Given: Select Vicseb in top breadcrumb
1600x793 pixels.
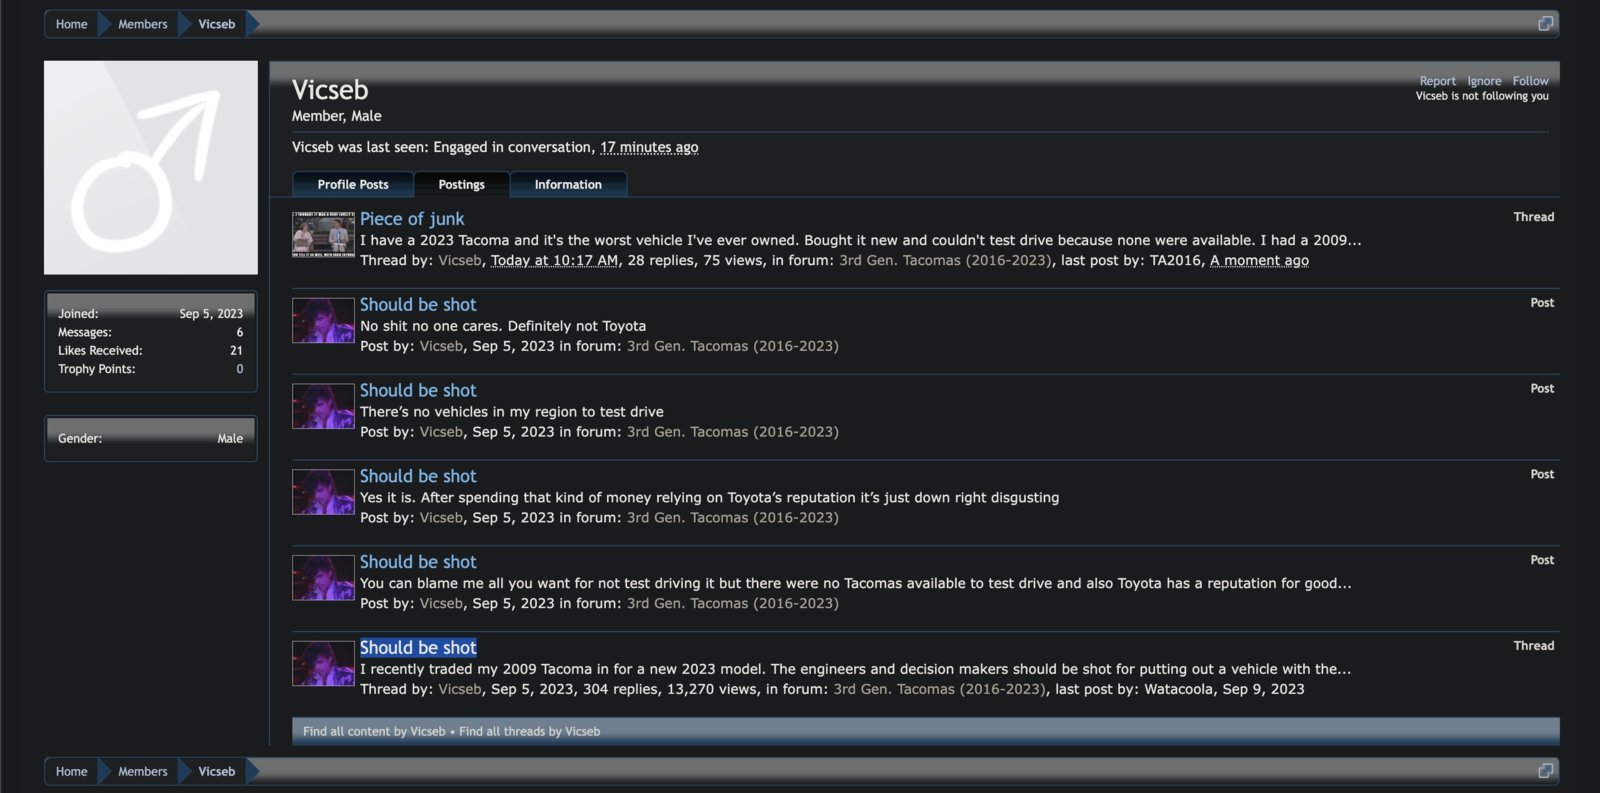Looking at the screenshot, I should [x=216, y=23].
